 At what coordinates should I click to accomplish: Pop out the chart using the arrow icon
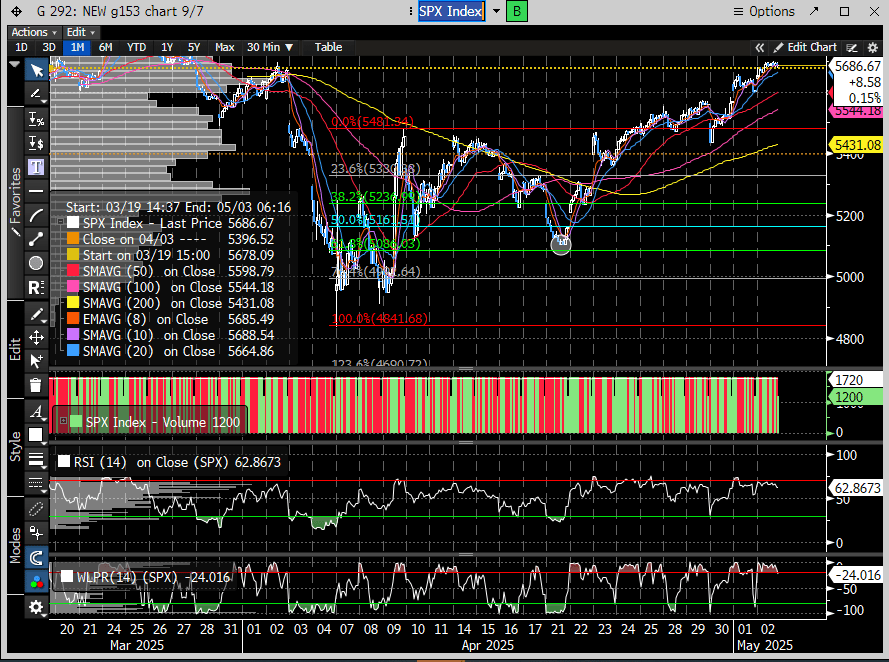click(814, 11)
